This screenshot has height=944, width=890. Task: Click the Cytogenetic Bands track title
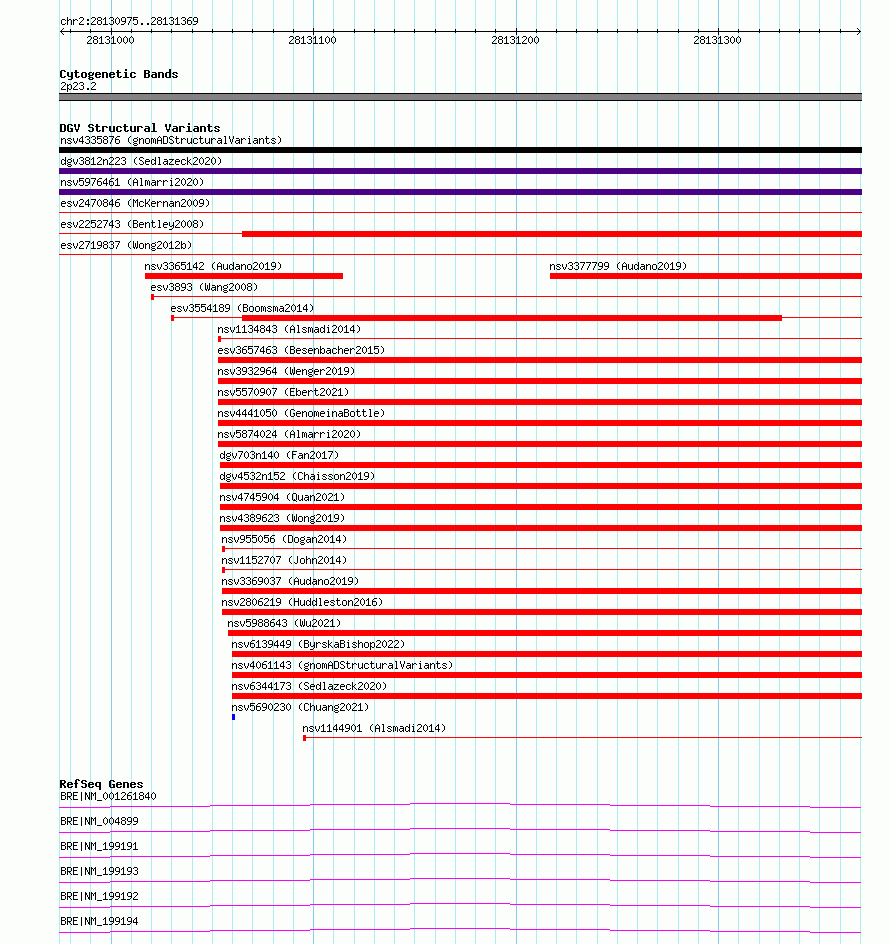click(119, 74)
